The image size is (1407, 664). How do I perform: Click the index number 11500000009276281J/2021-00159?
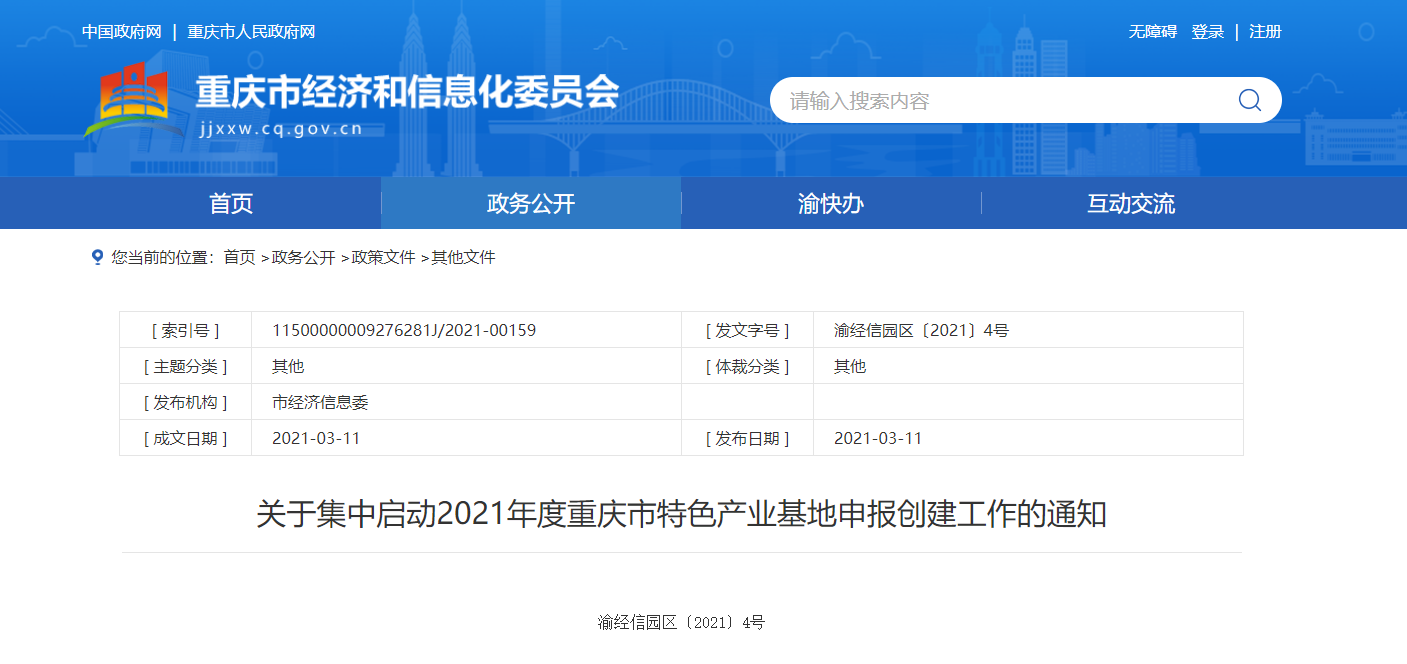[x=404, y=330]
